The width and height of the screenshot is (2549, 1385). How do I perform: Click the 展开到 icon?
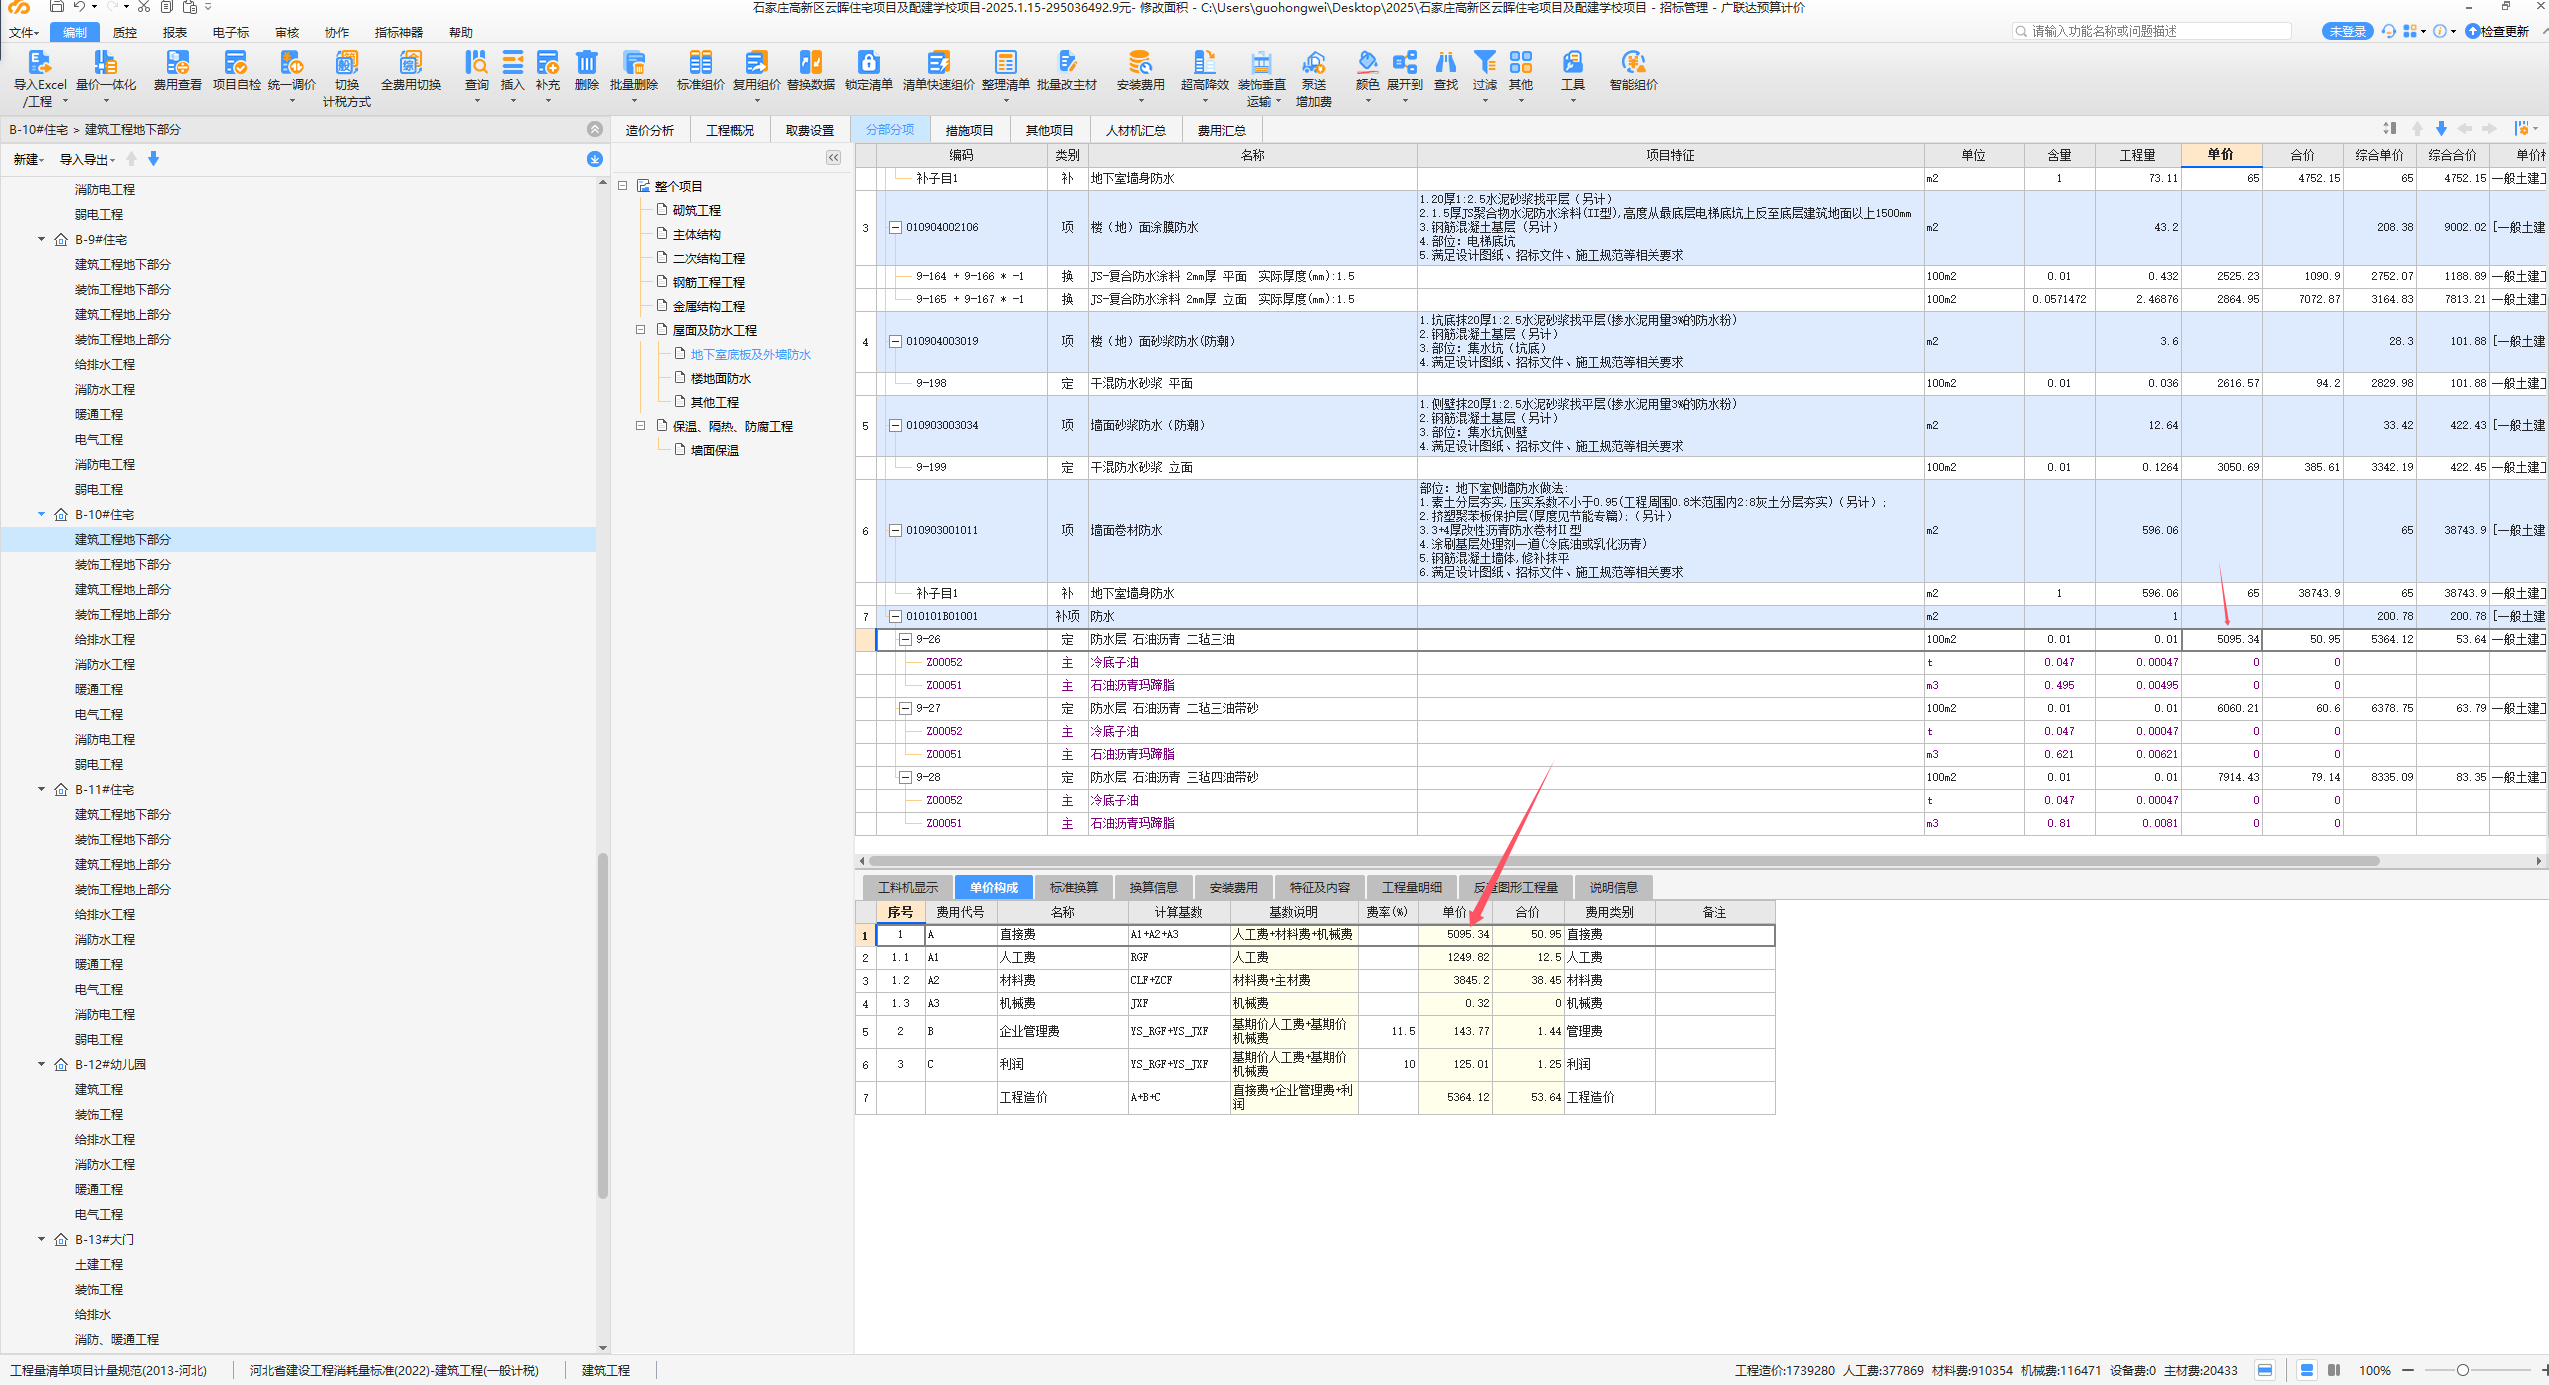[1404, 63]
